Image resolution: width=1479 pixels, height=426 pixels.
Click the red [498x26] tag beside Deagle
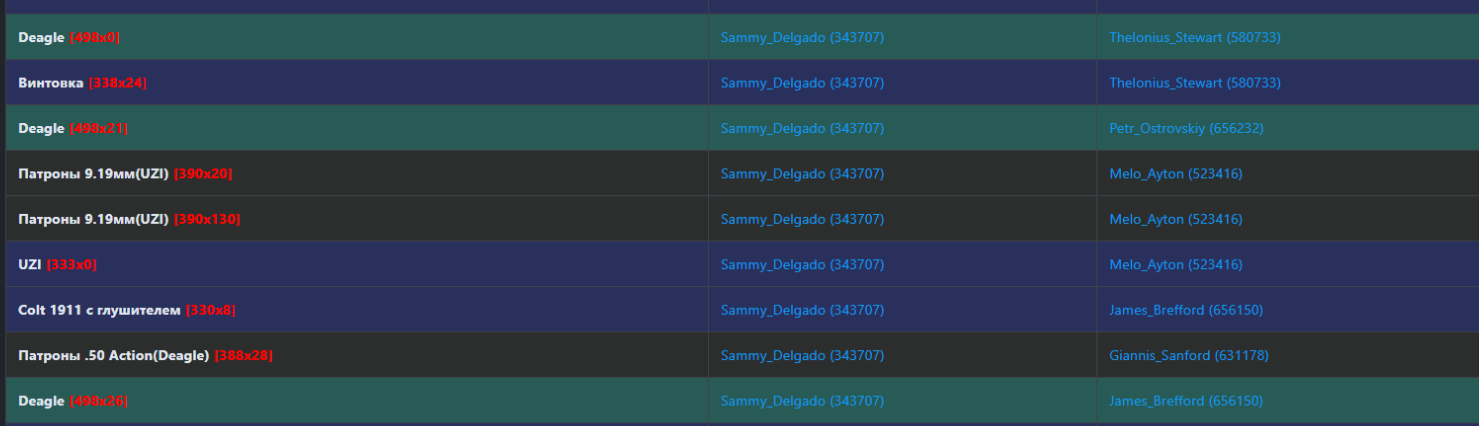[99, 401]
